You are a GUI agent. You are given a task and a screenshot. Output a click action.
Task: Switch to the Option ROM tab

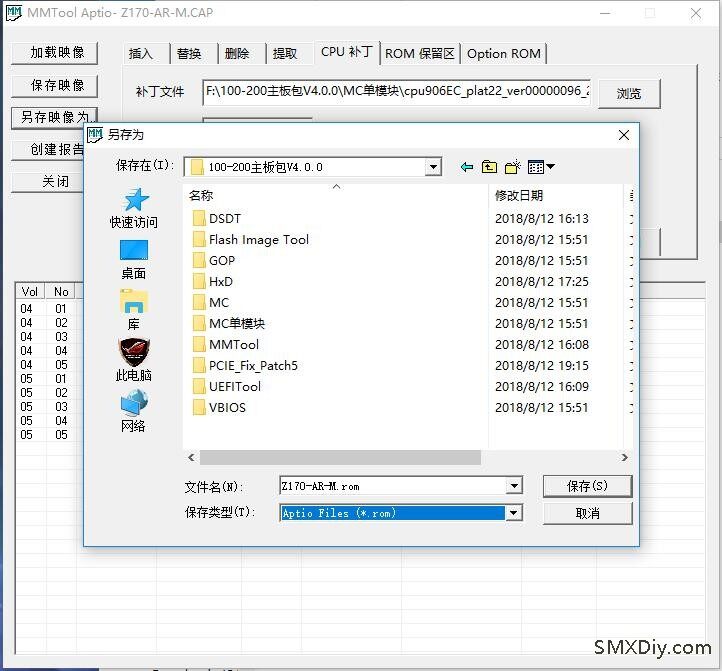pos(504,54)
